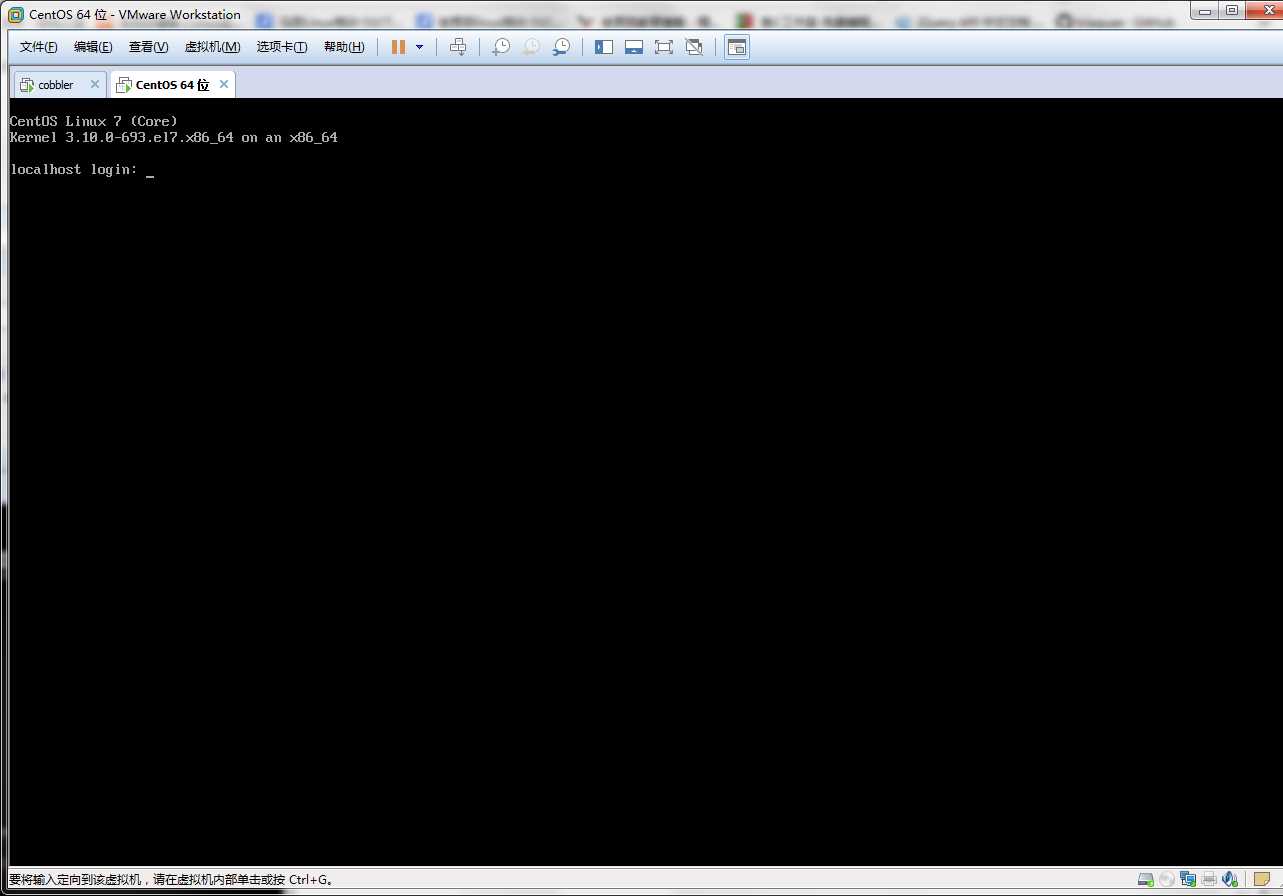Open the 文件(F) menu
Viewport: 1283px width, 896px height.
39,47
